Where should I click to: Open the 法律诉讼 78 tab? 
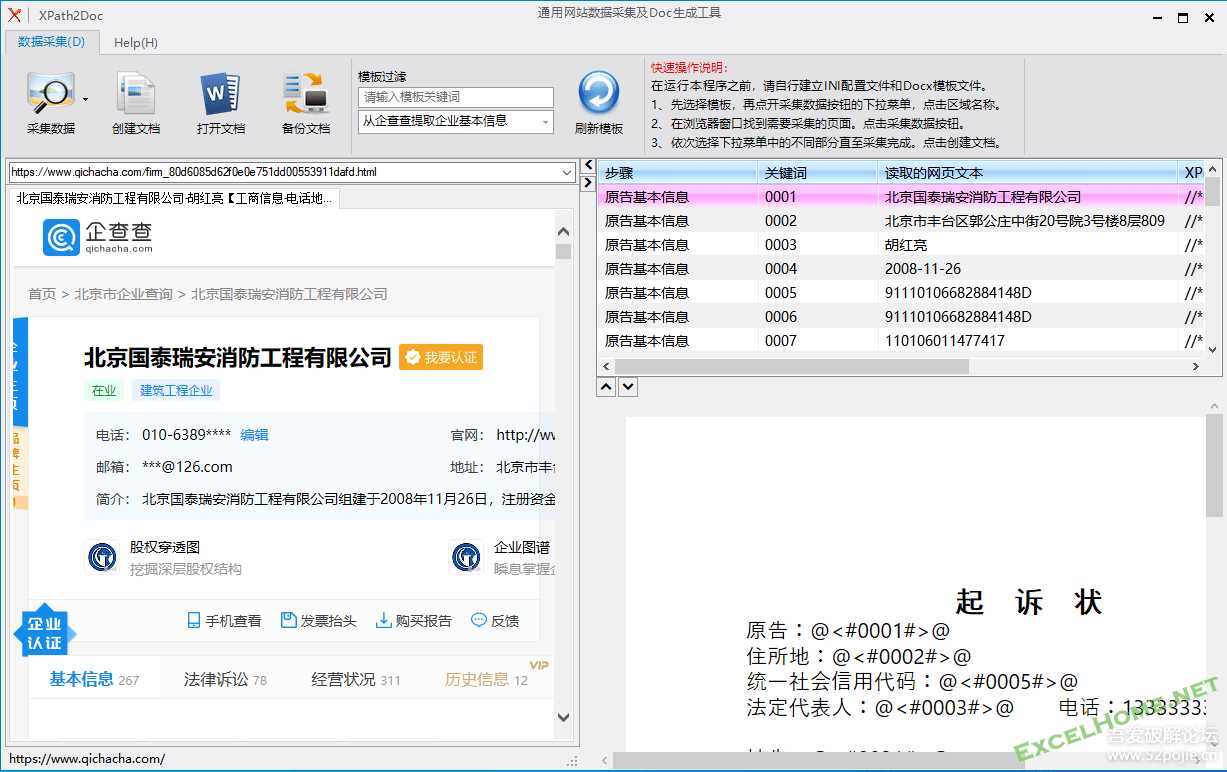225,679
